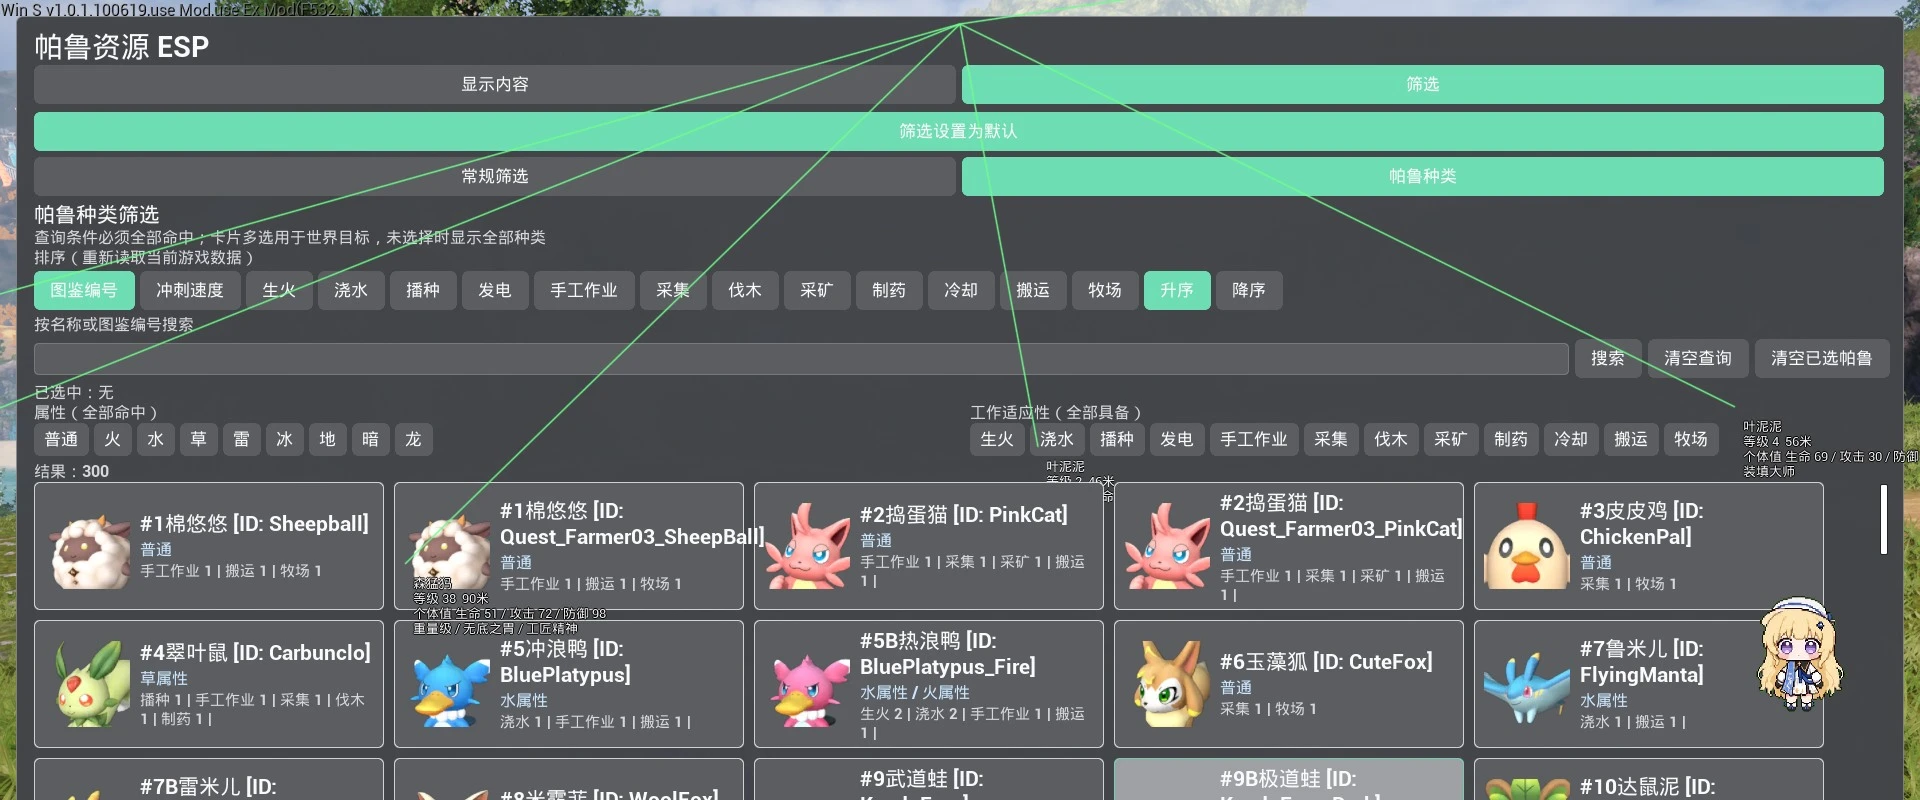
Task: Open the 常规筛选 tab
Action: tap(495, 177)
